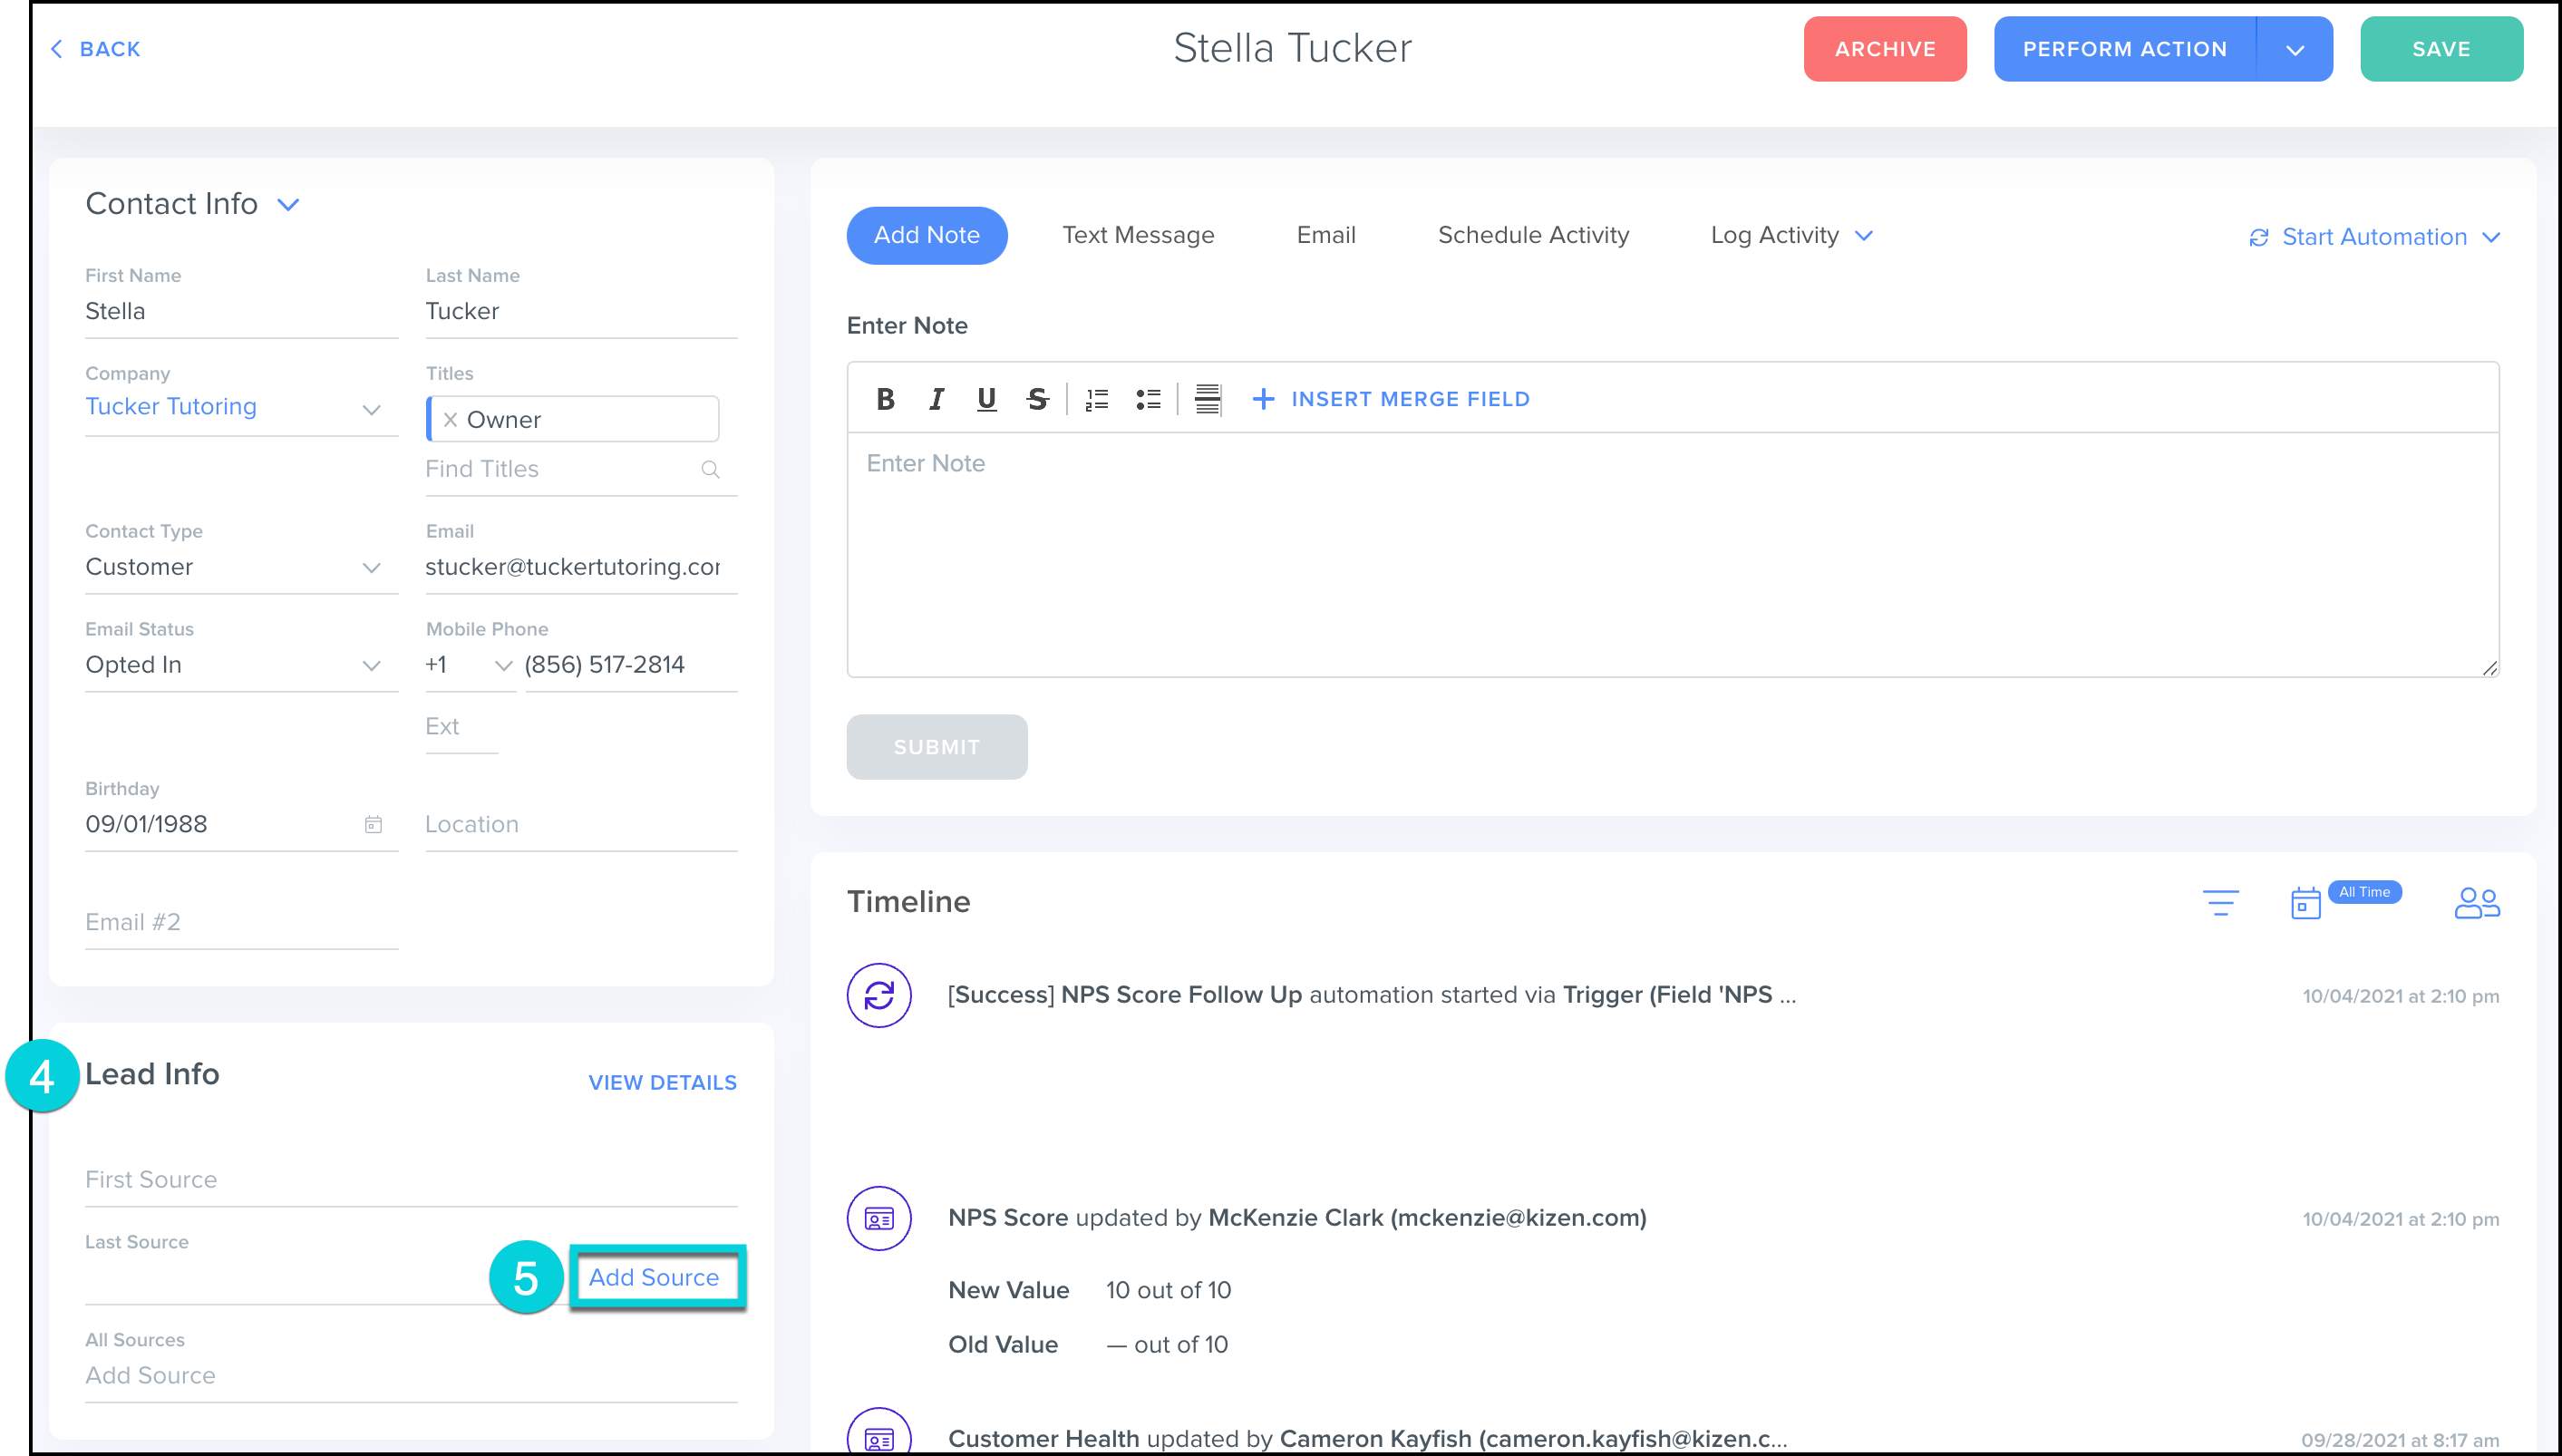Insert a bulleted list
Viewport: 2562px width, 1456px height.
pos(1148,399)
